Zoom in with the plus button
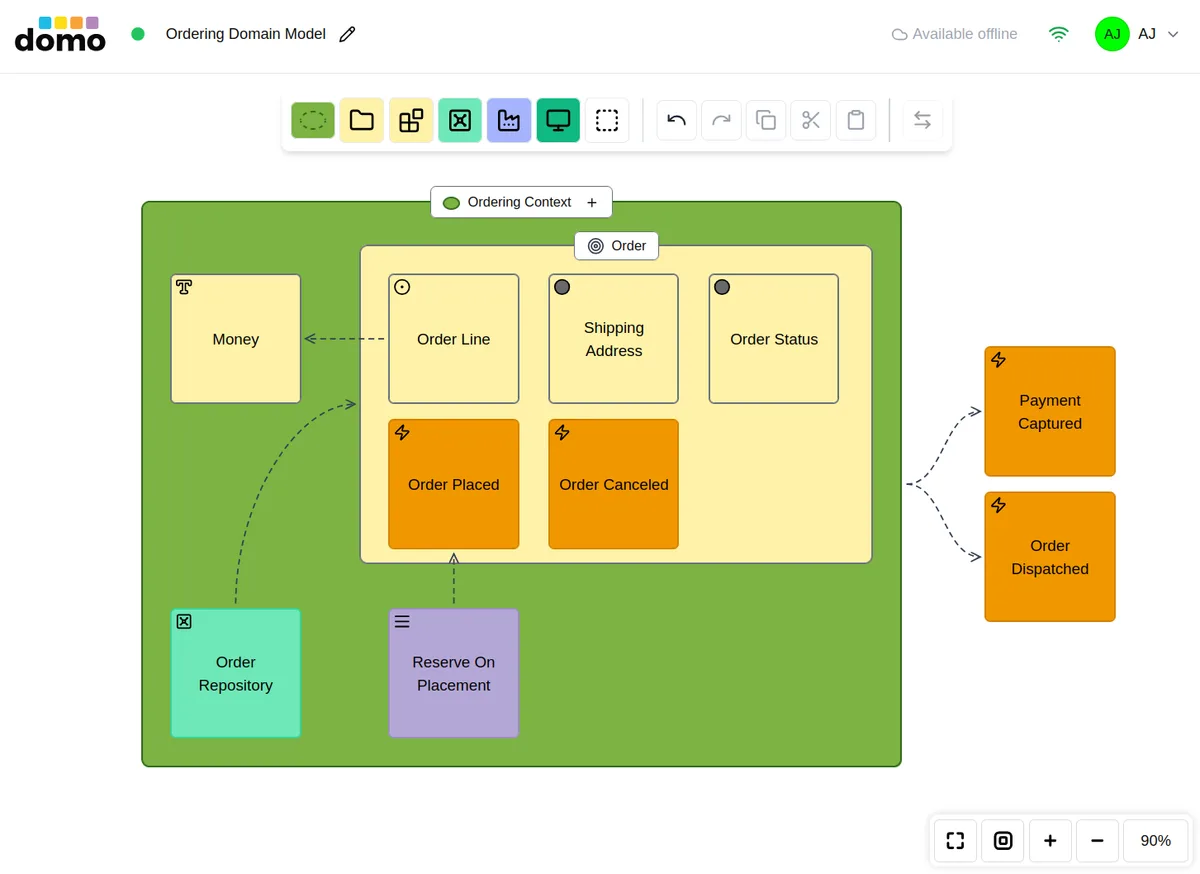 [x=1050, y=841]
